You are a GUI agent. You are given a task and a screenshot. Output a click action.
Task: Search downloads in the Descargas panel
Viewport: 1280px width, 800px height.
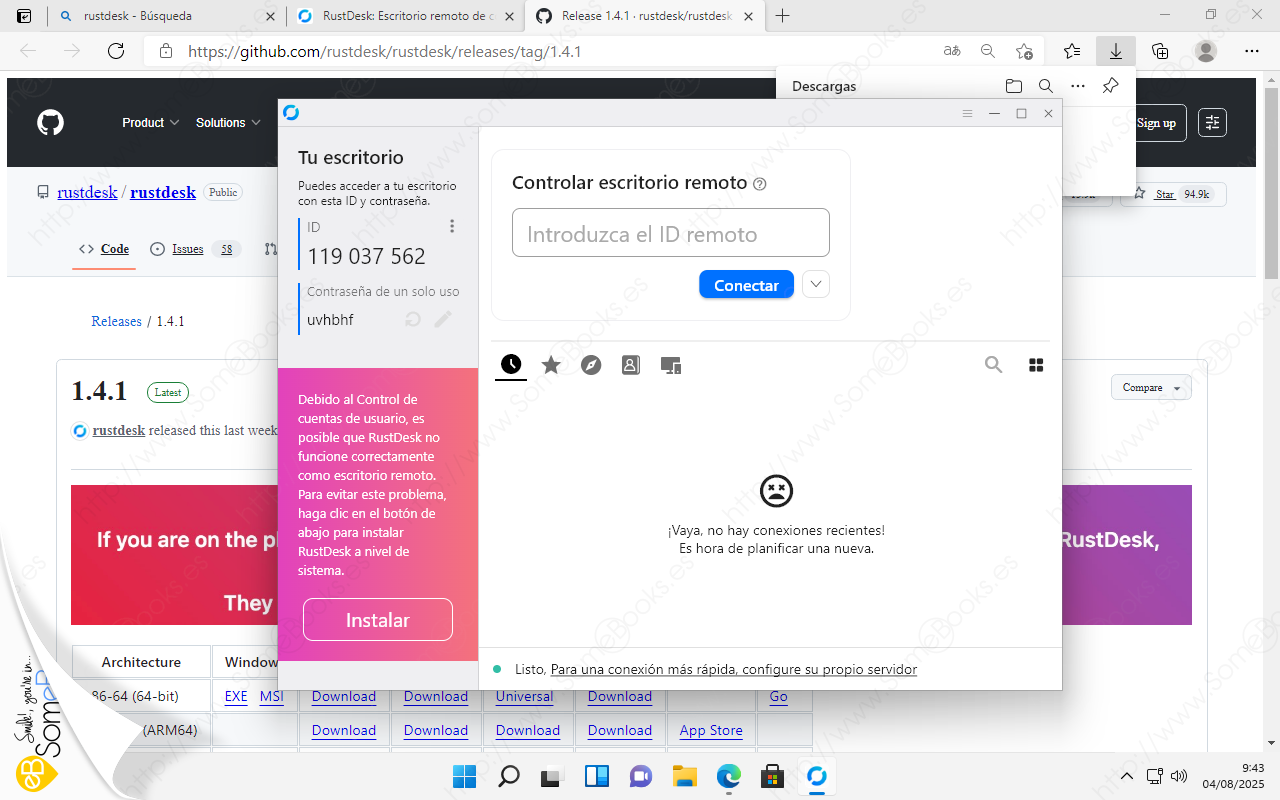coord(1045,86)
